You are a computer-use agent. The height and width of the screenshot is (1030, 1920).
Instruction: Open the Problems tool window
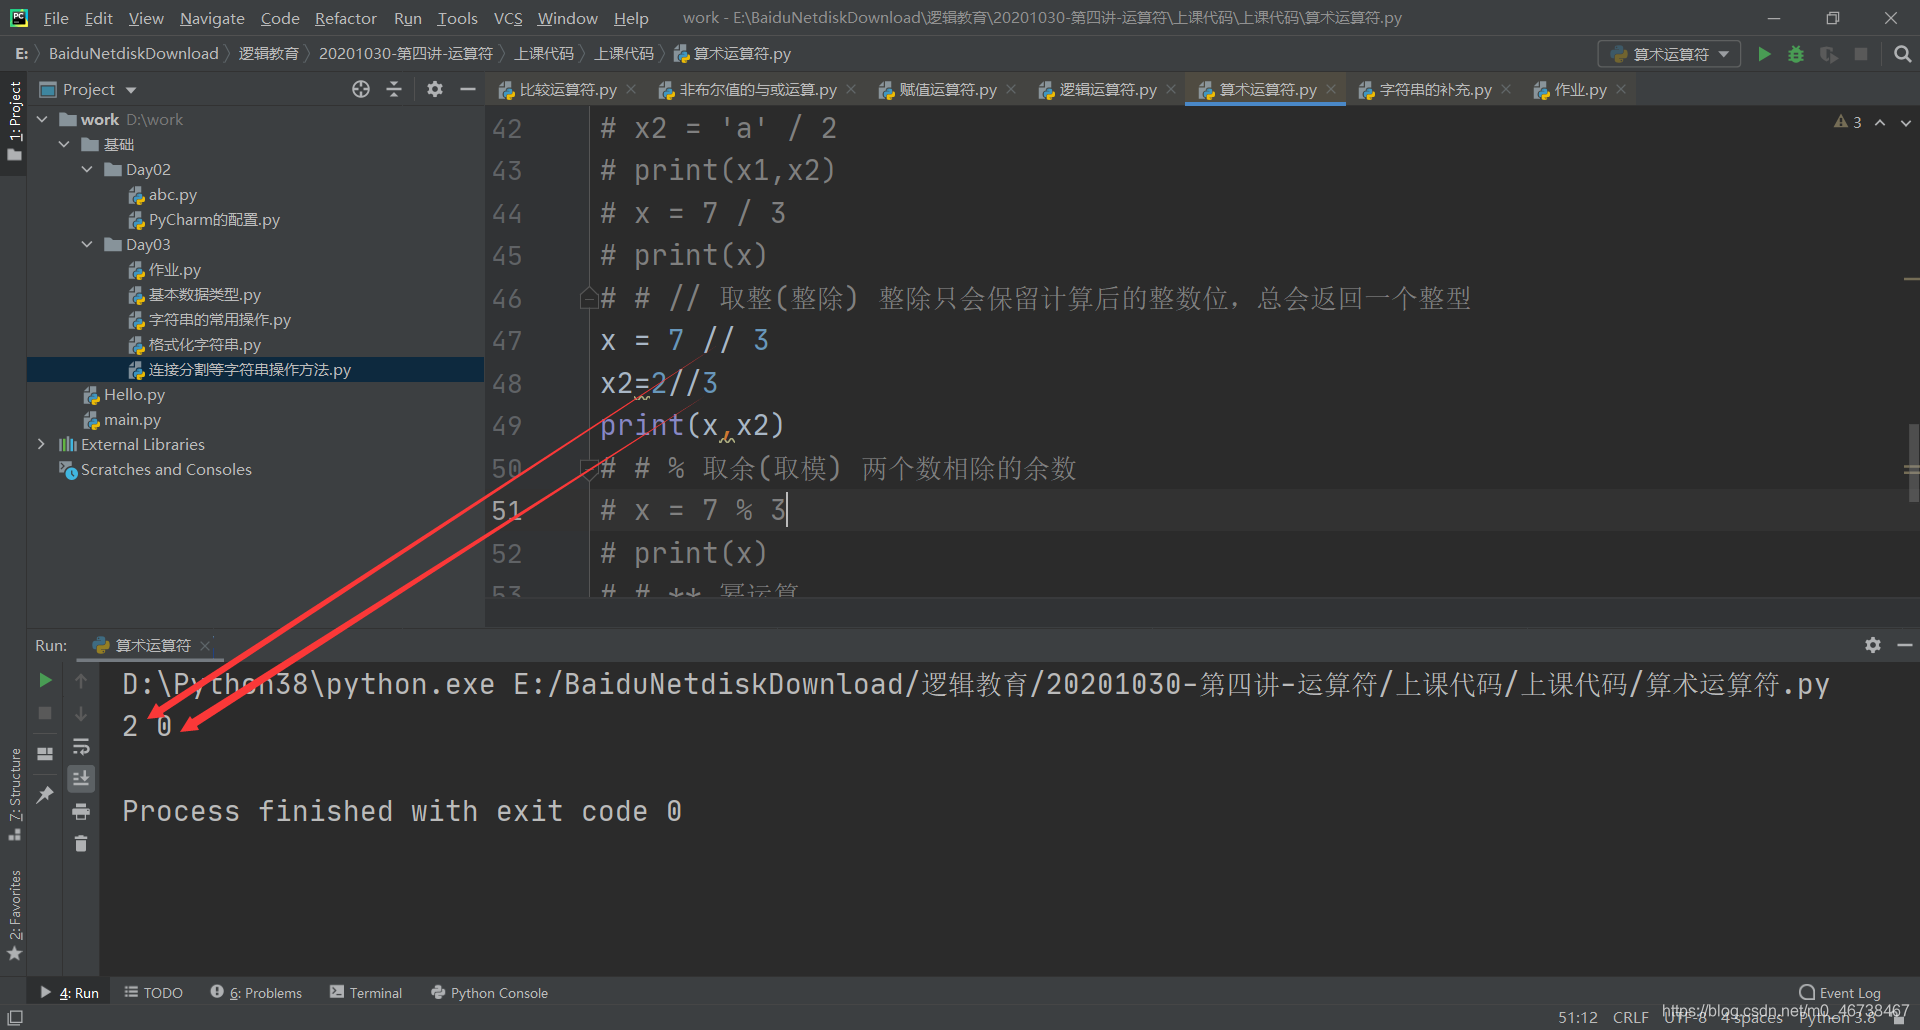pyautogui.click(x=256, y=992)
